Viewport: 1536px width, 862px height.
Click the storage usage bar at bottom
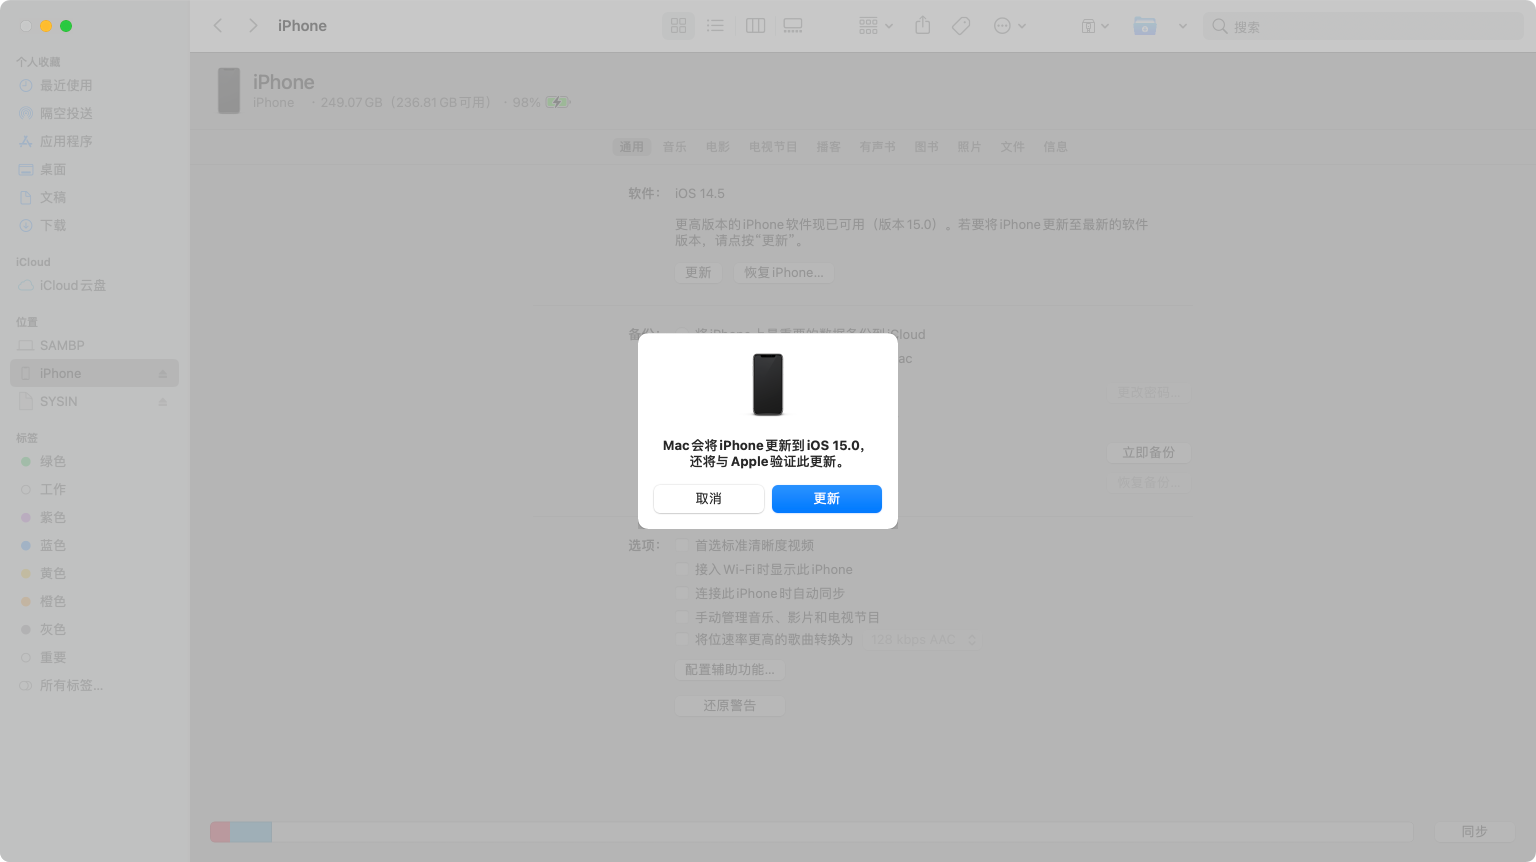pos(811,832)
